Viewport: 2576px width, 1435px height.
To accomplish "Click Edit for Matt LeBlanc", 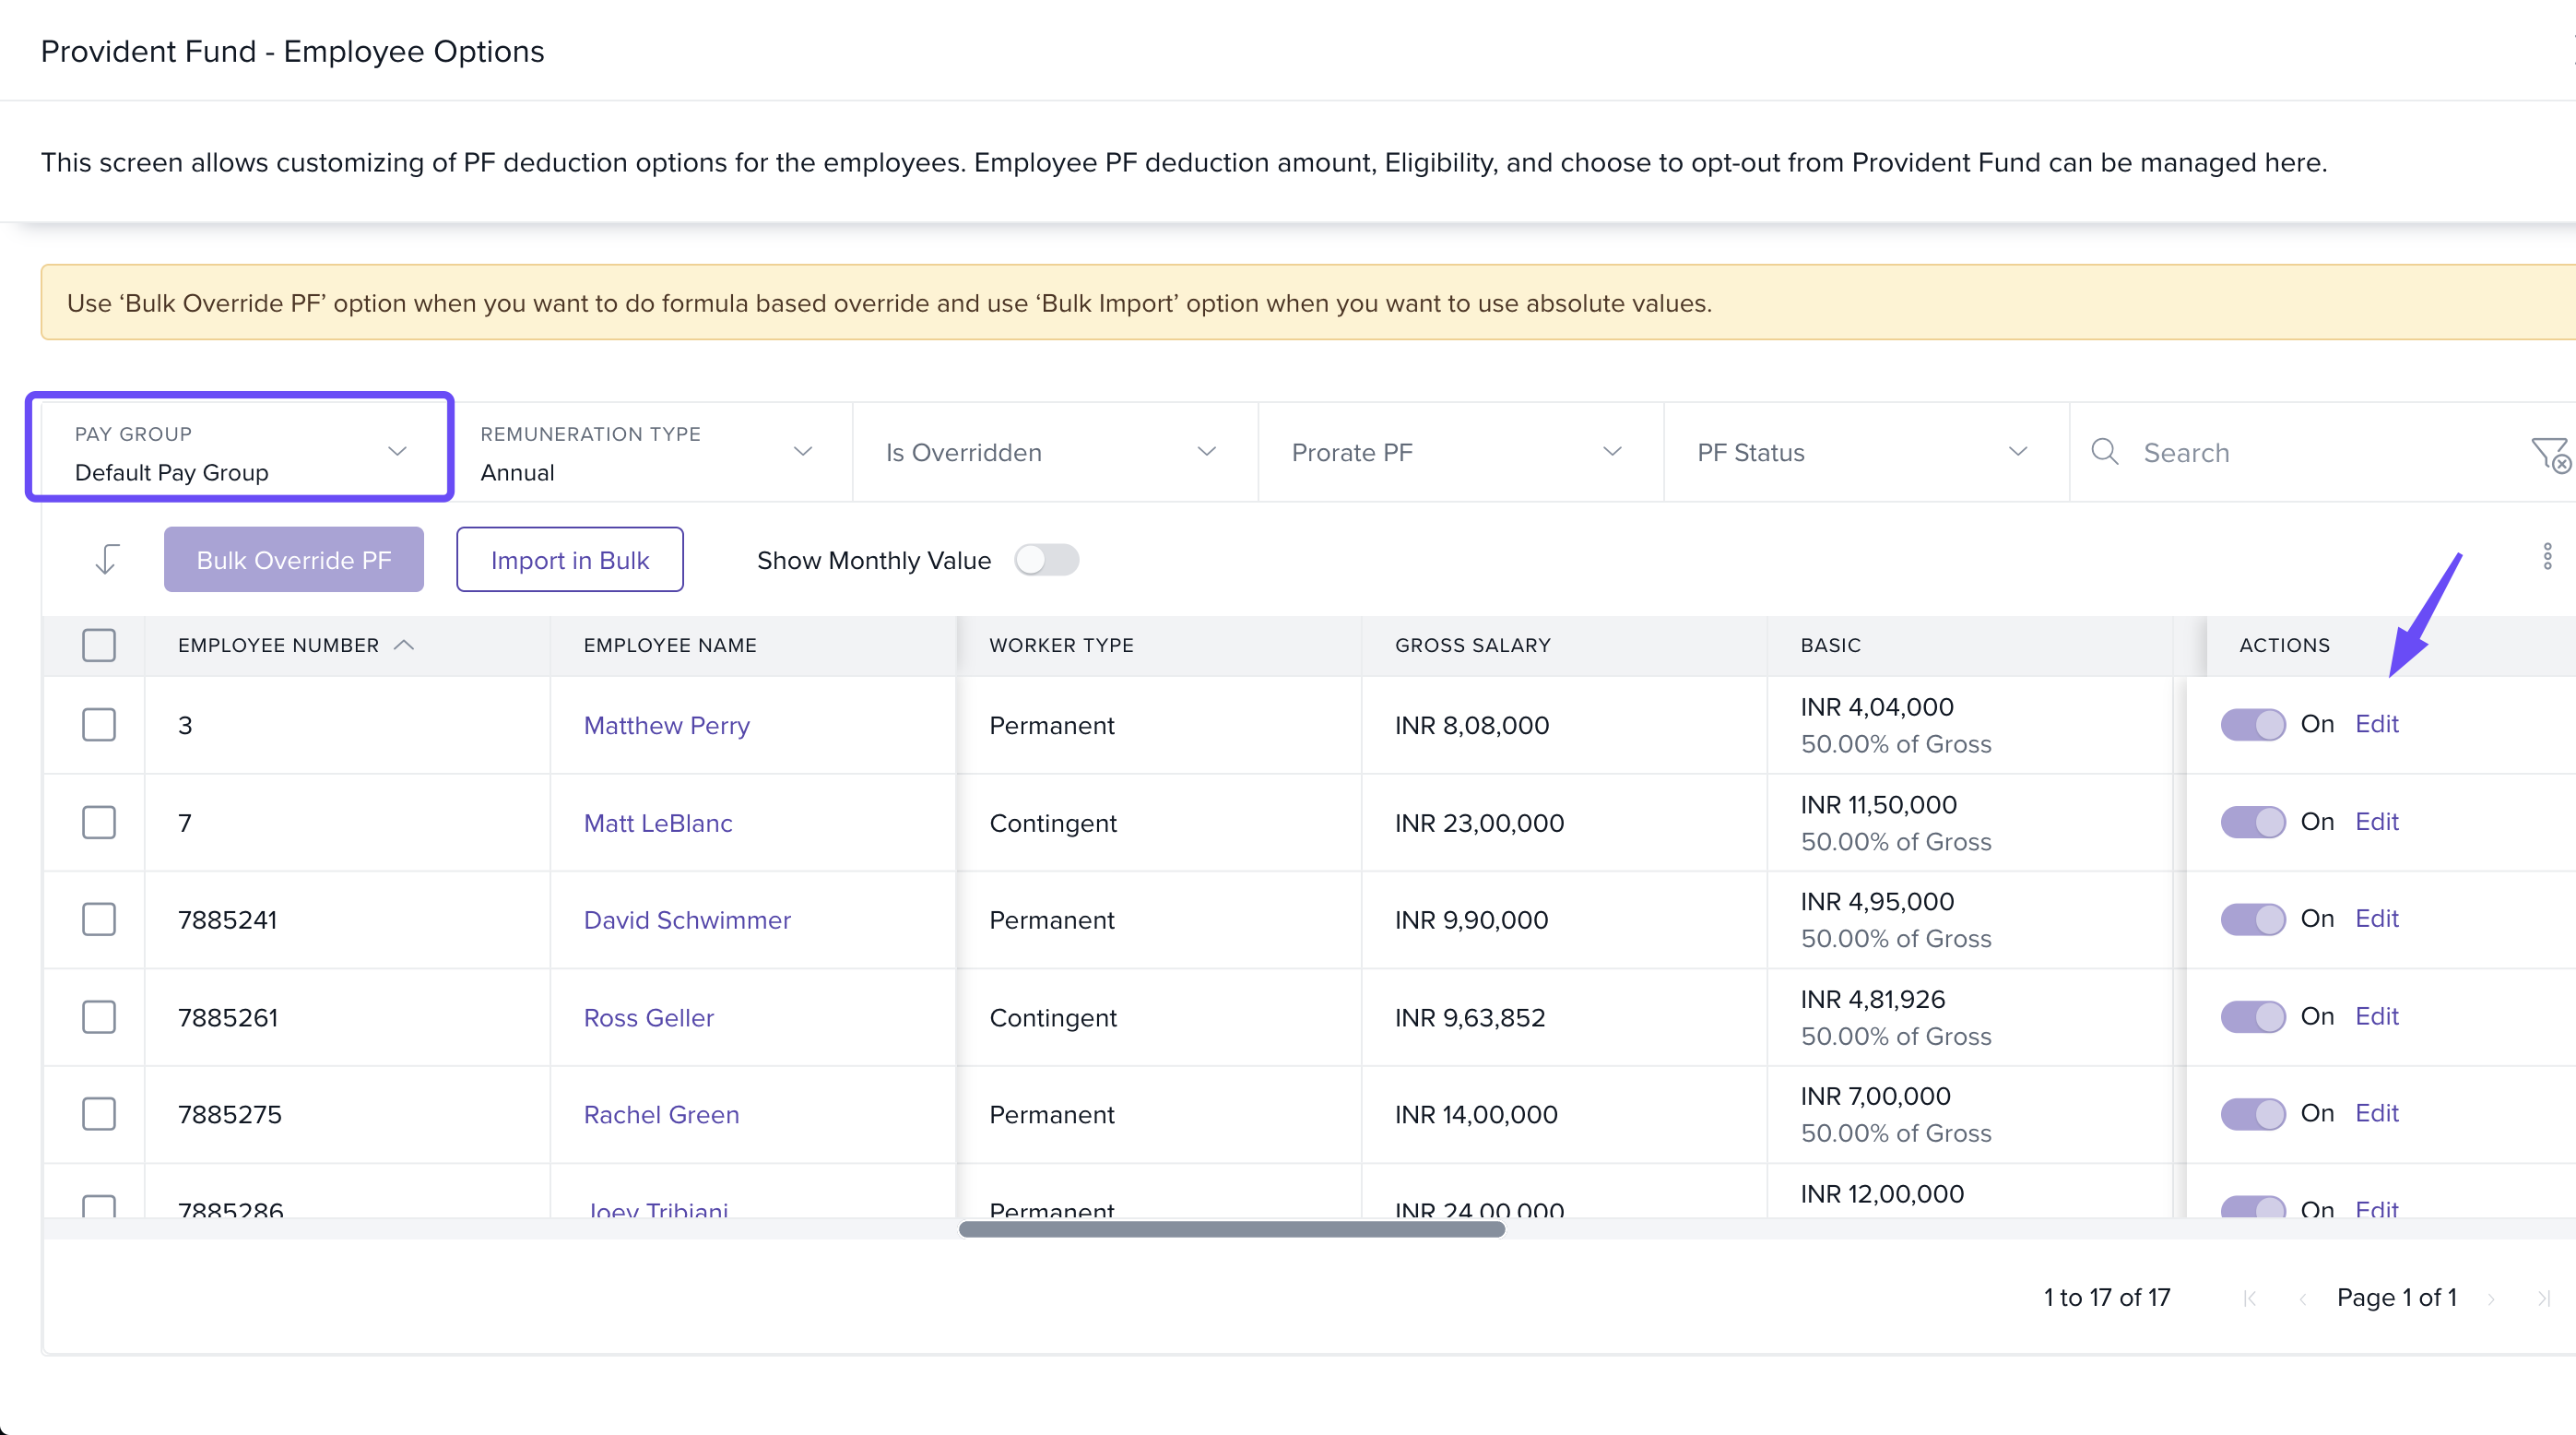I will (2376, 822).
